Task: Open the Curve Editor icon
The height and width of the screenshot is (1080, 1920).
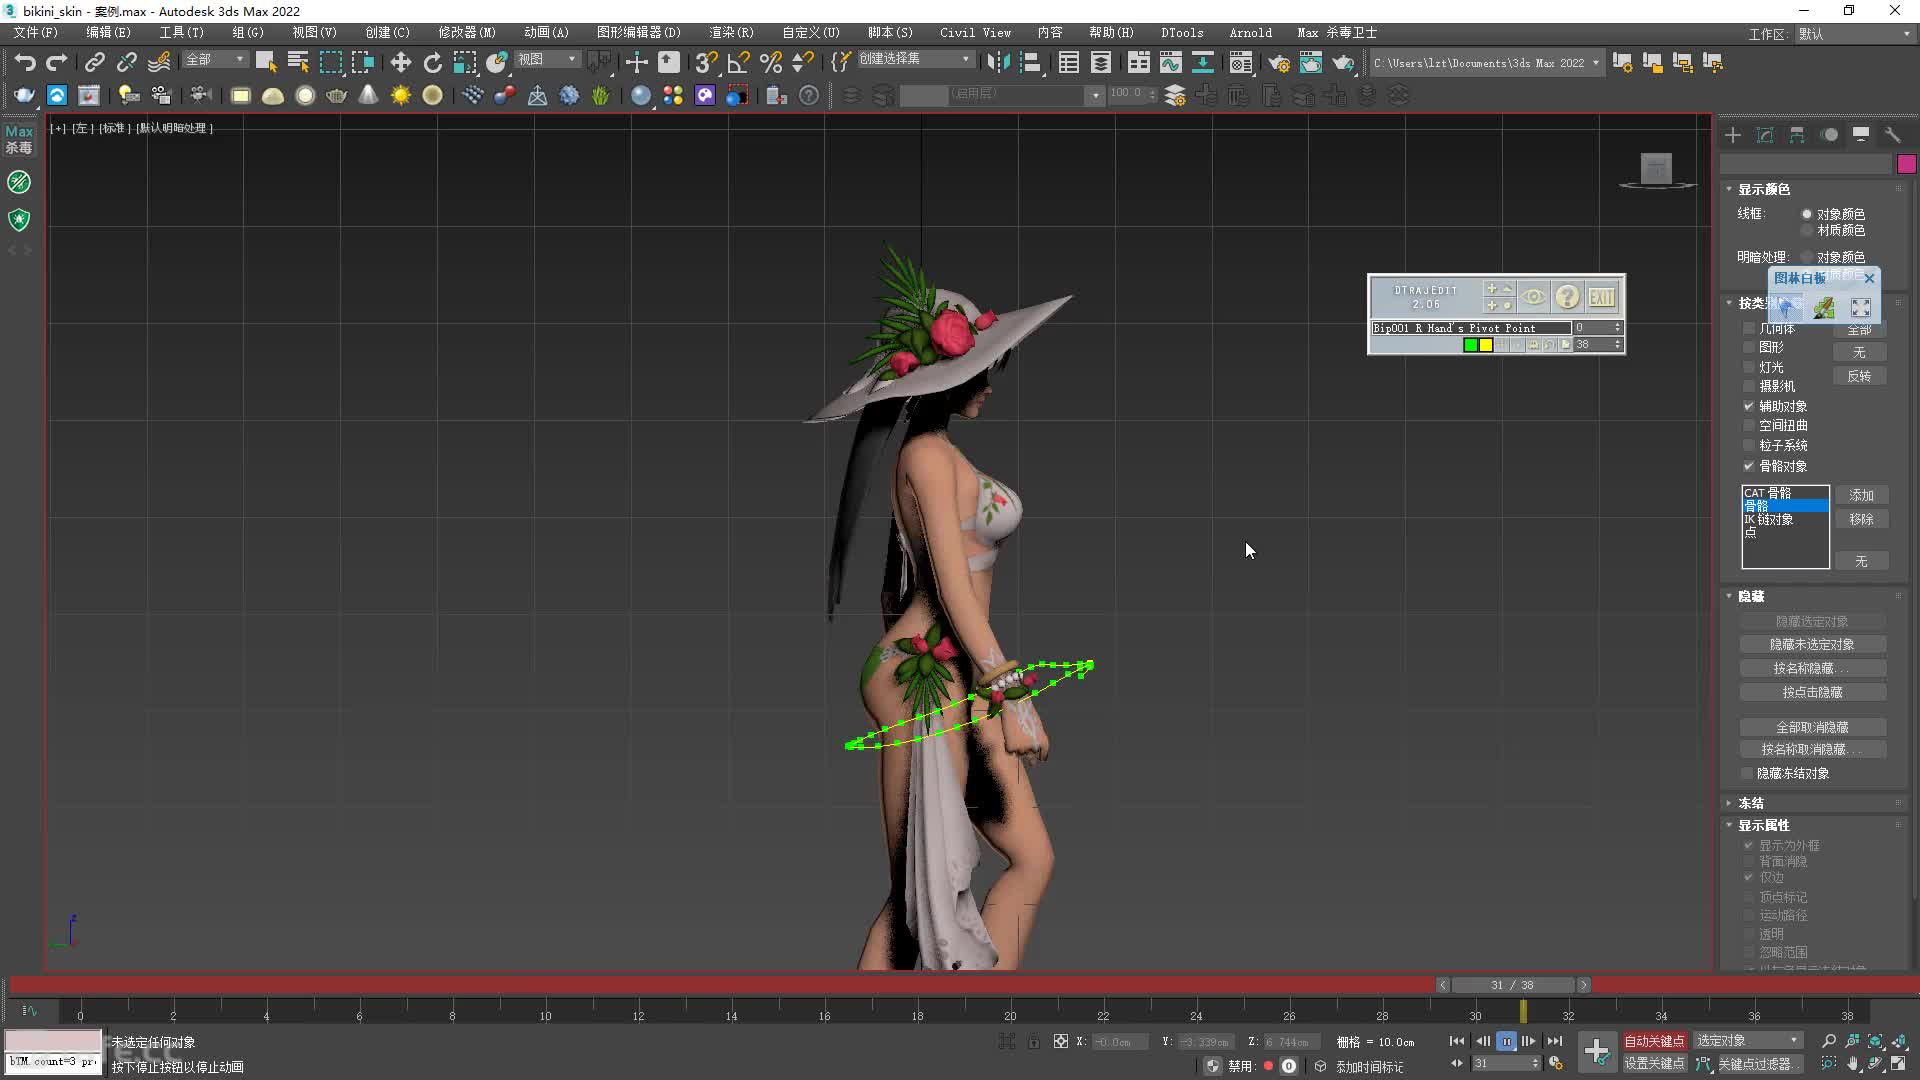Action: point(1170,62)
